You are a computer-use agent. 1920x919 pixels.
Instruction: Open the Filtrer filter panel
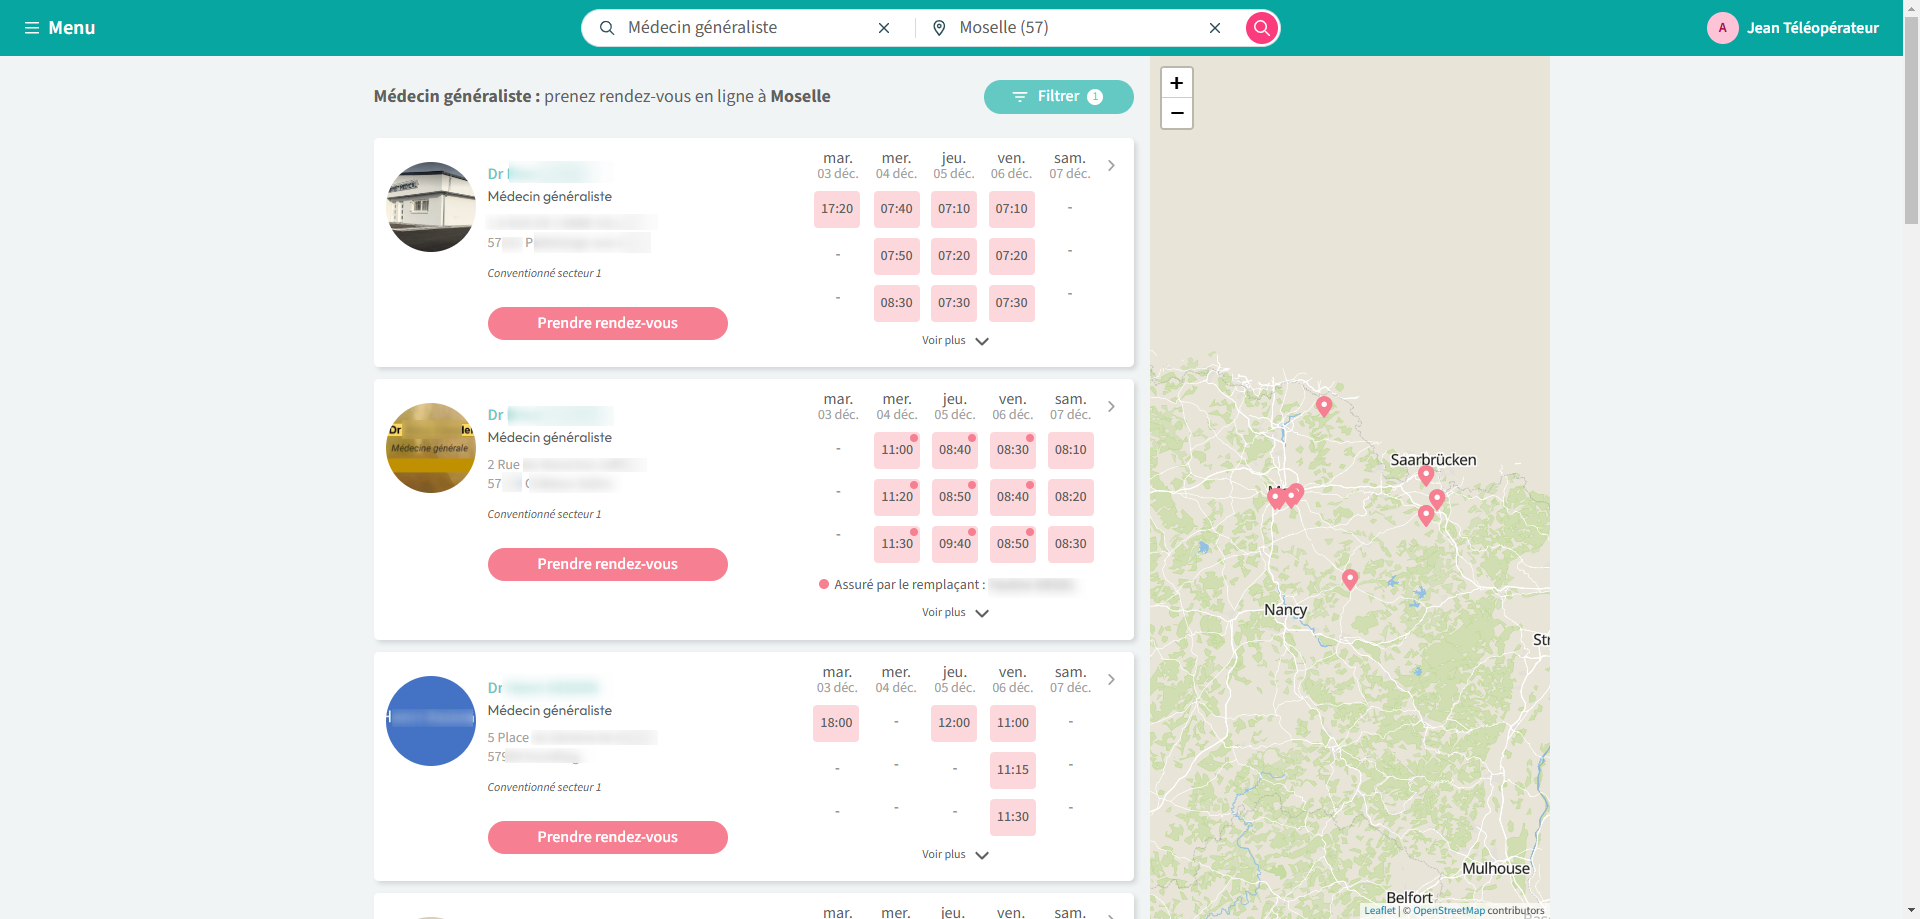pos(1058,97)
